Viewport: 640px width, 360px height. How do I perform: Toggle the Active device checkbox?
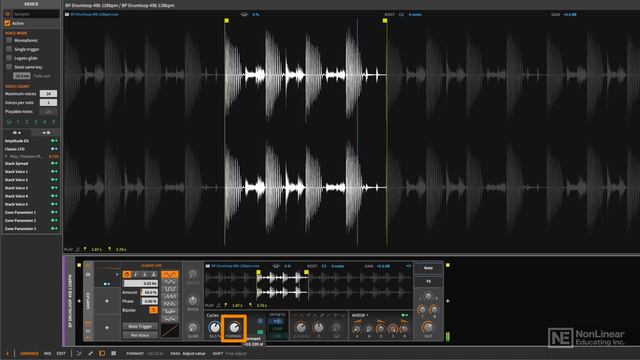pyautogui.click(x=7, y=23)
